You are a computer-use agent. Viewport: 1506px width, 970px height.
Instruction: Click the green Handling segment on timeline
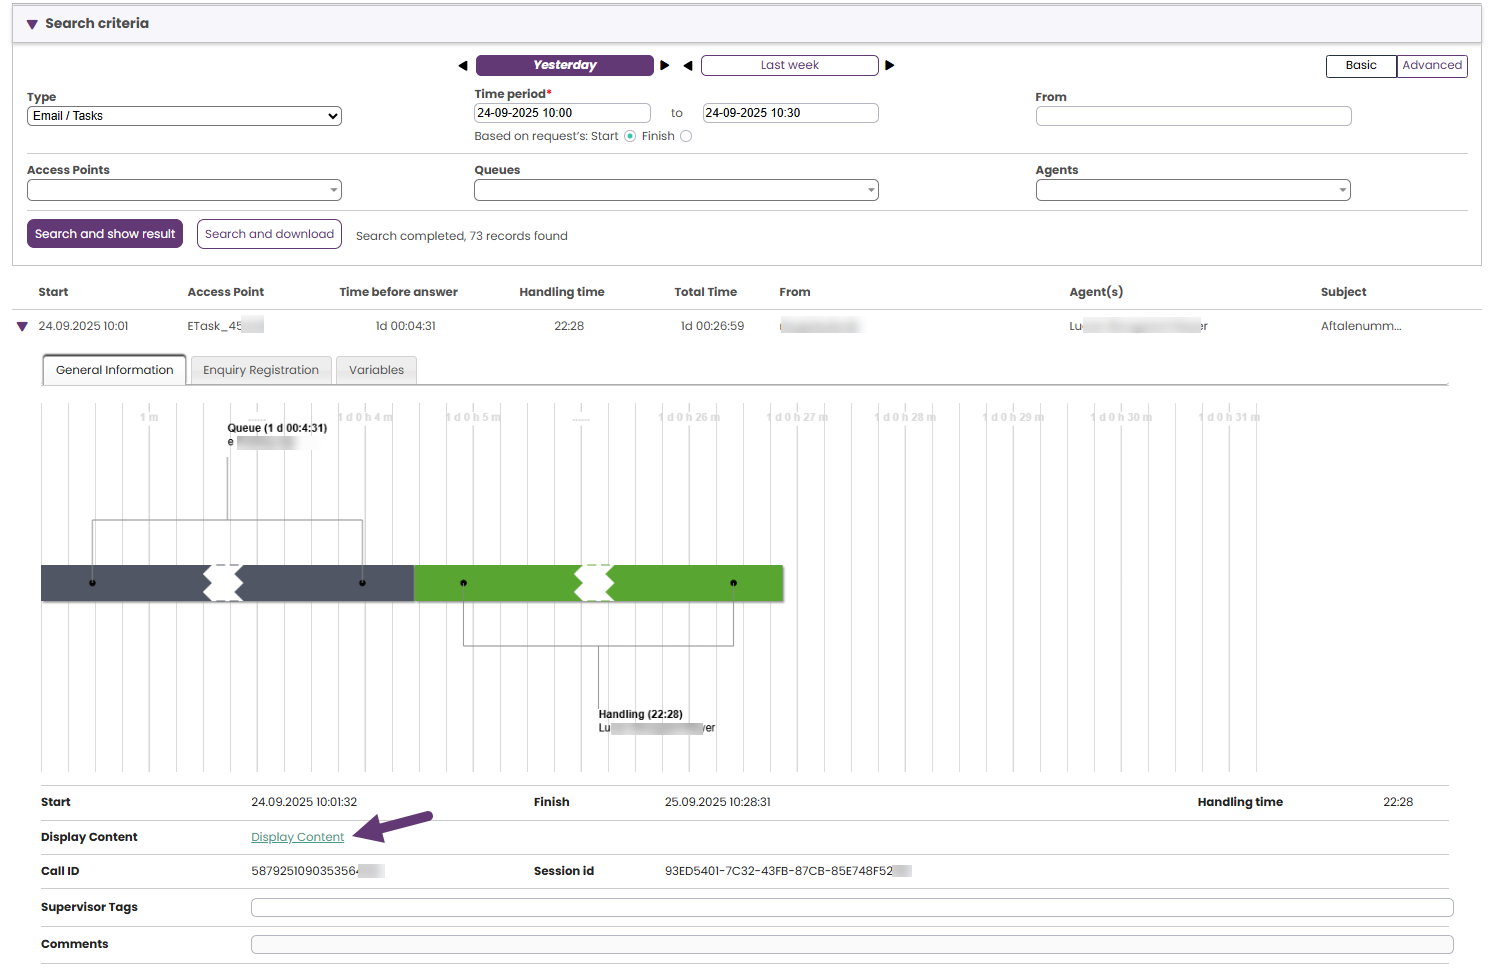[680, 583]
